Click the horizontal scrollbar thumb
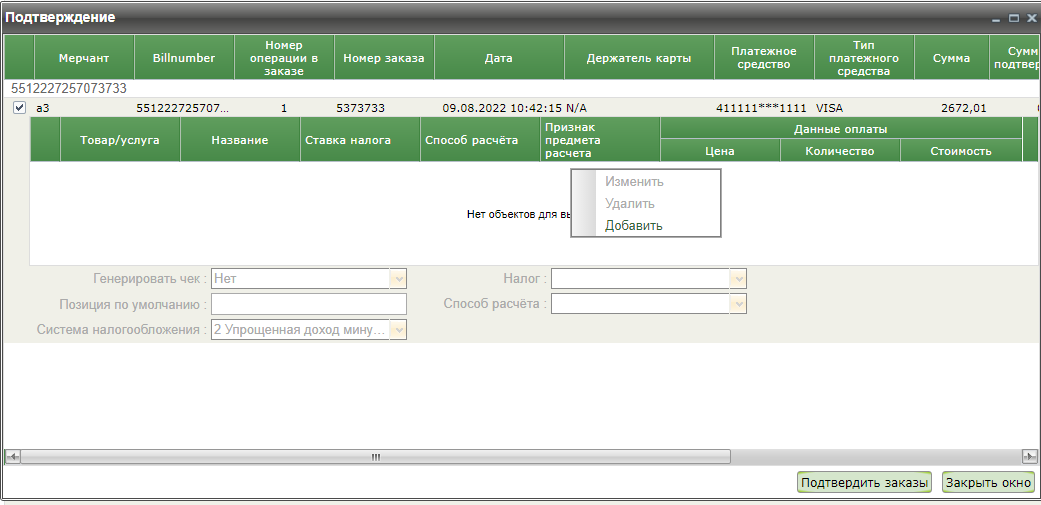The width and height of the screenshot is (1041, 505). (x=375, y=456)
